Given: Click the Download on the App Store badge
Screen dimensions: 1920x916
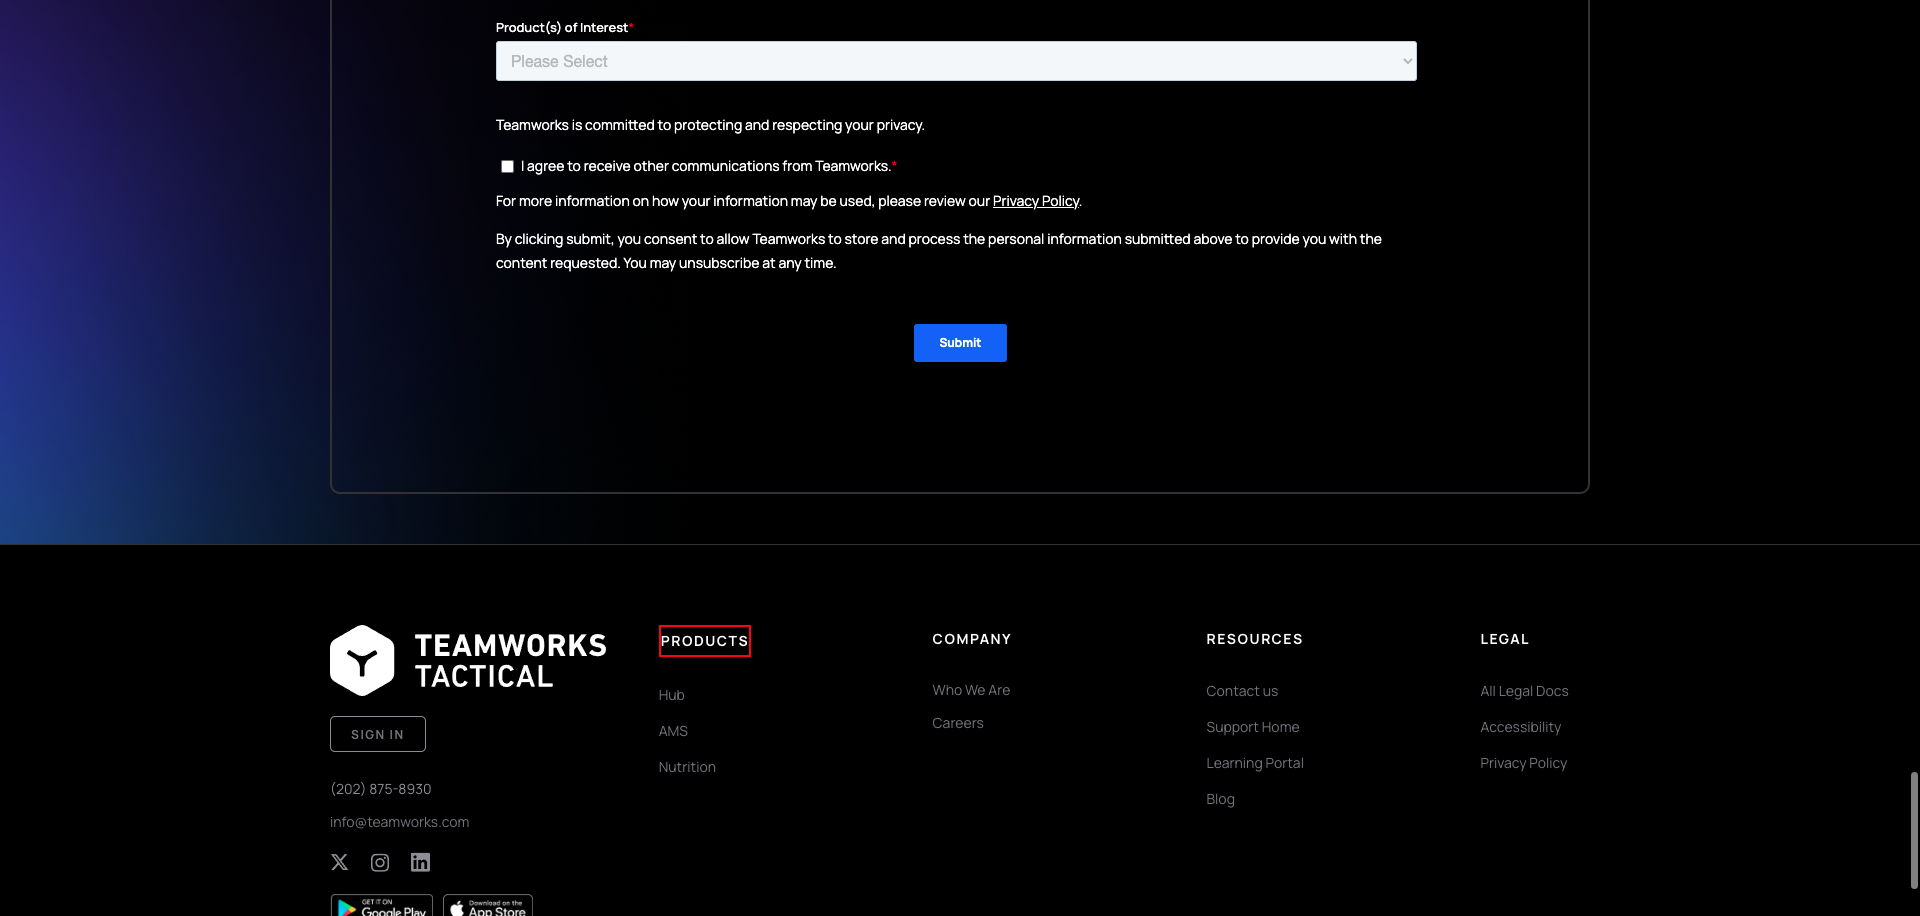Looking at the screenshot, I should [488, 906].
